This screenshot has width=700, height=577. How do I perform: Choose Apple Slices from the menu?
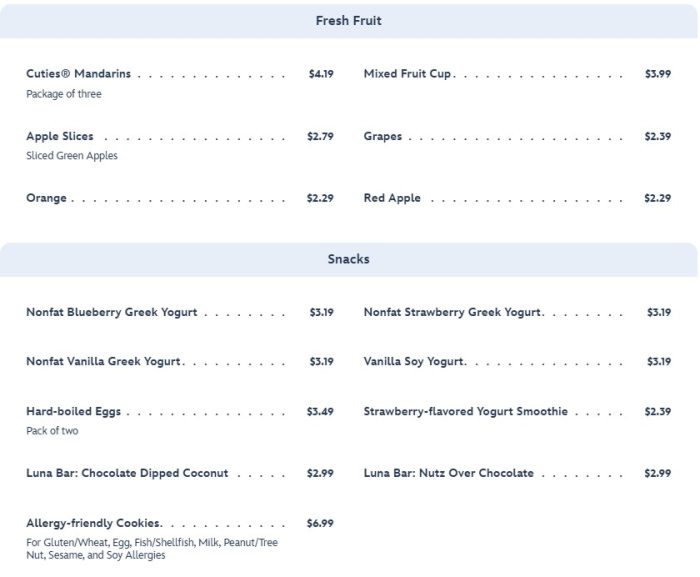tap(60, 136)
